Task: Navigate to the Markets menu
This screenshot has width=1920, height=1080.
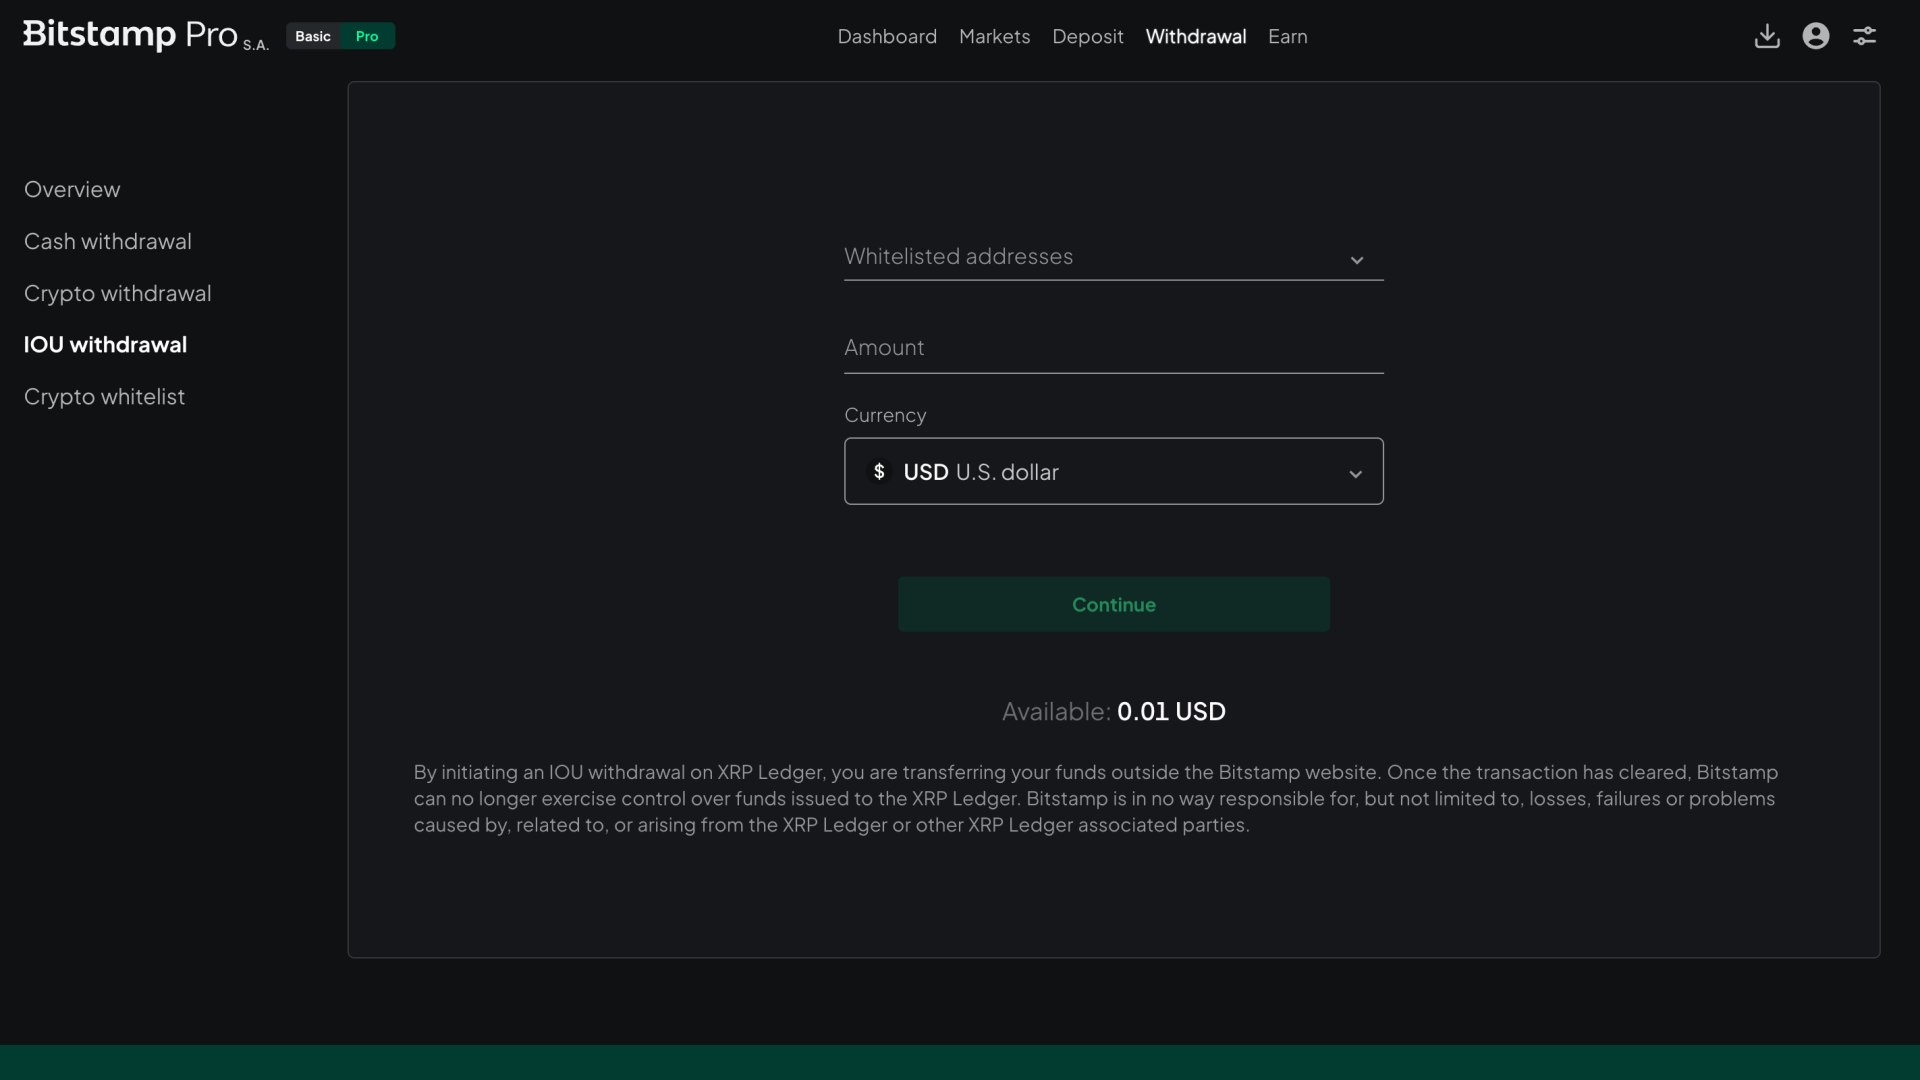Action: [994, 36]
